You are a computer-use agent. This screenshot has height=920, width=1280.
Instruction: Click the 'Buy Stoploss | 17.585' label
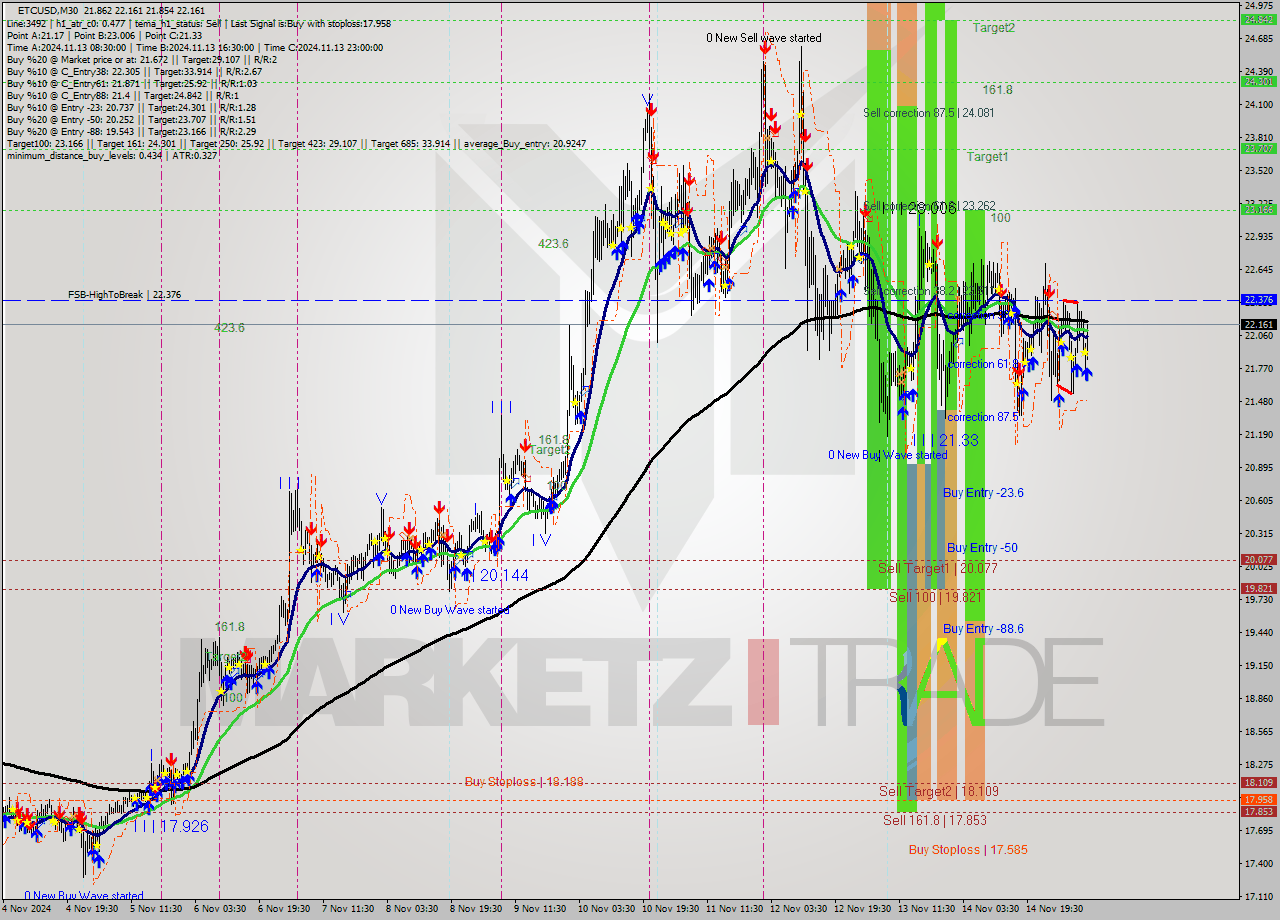(968, 850)
